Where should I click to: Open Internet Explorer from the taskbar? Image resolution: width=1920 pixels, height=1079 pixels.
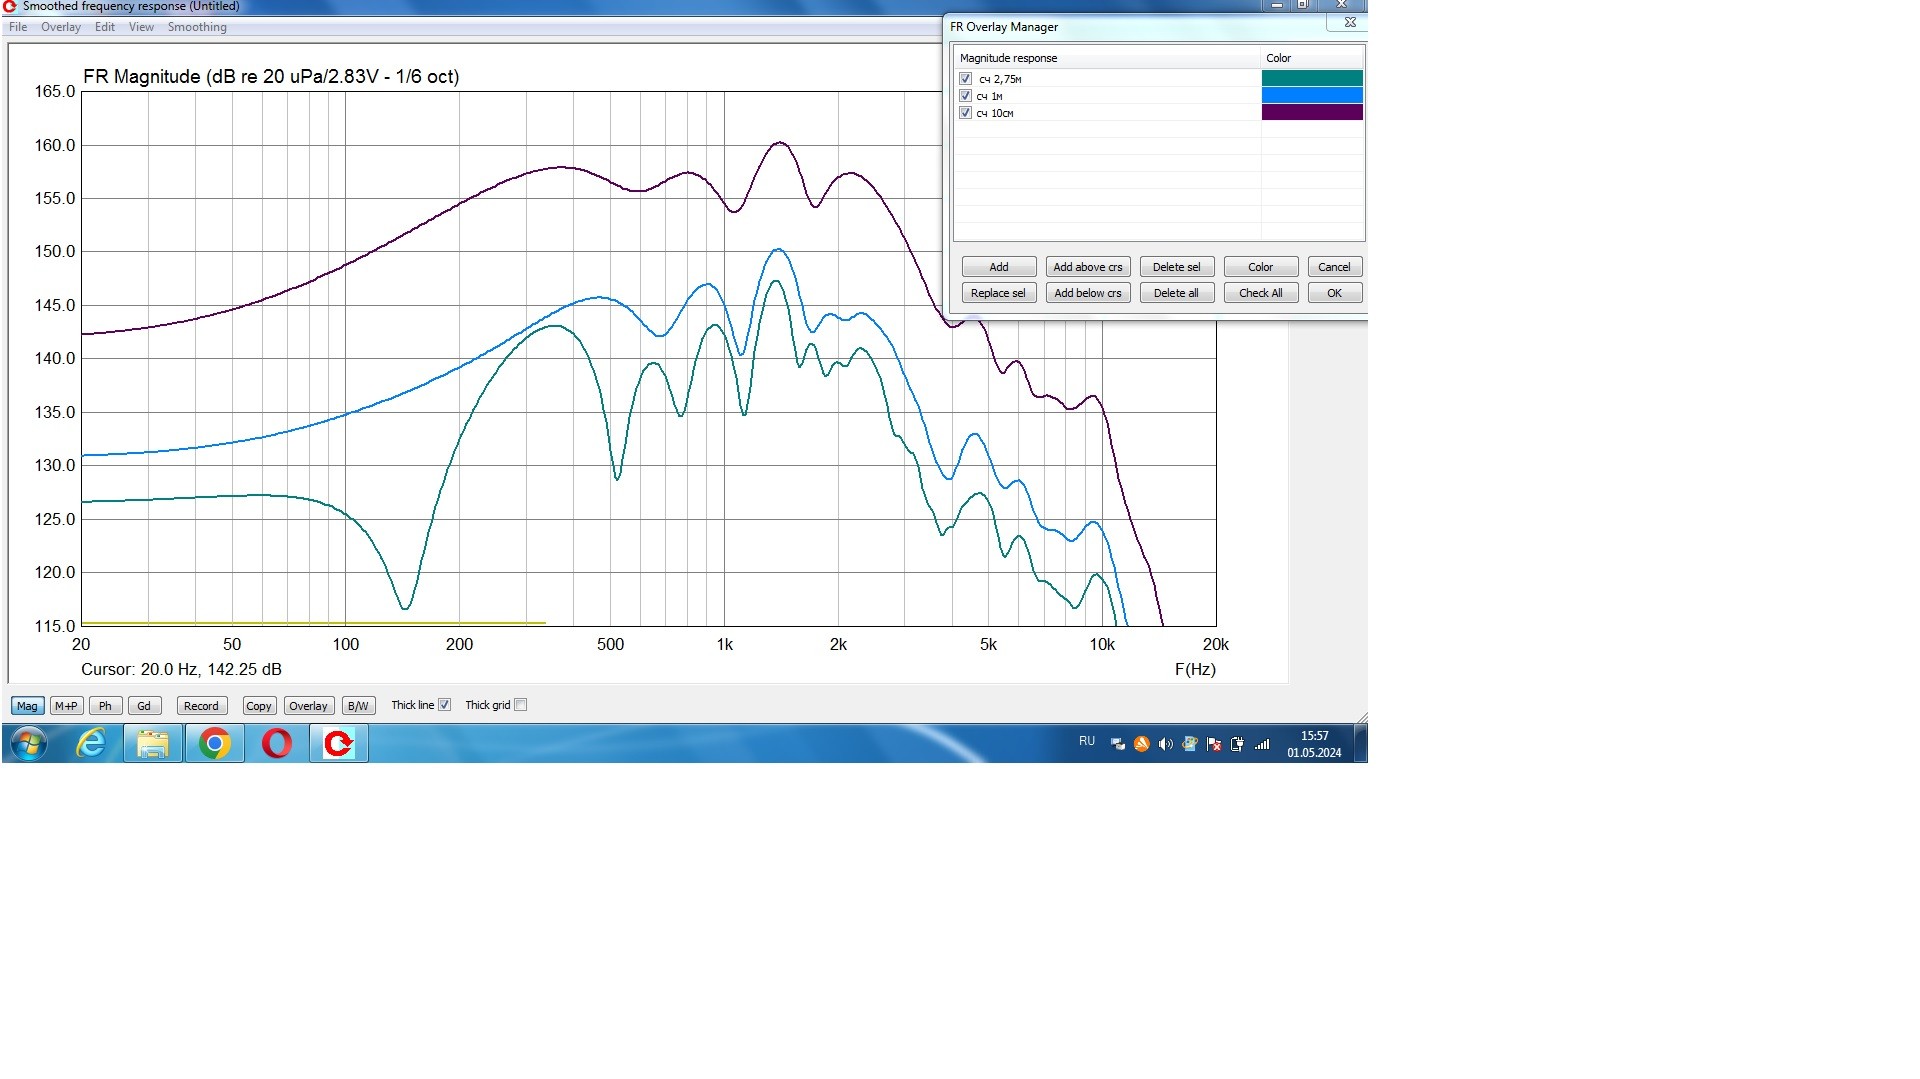tap(91, 744)
